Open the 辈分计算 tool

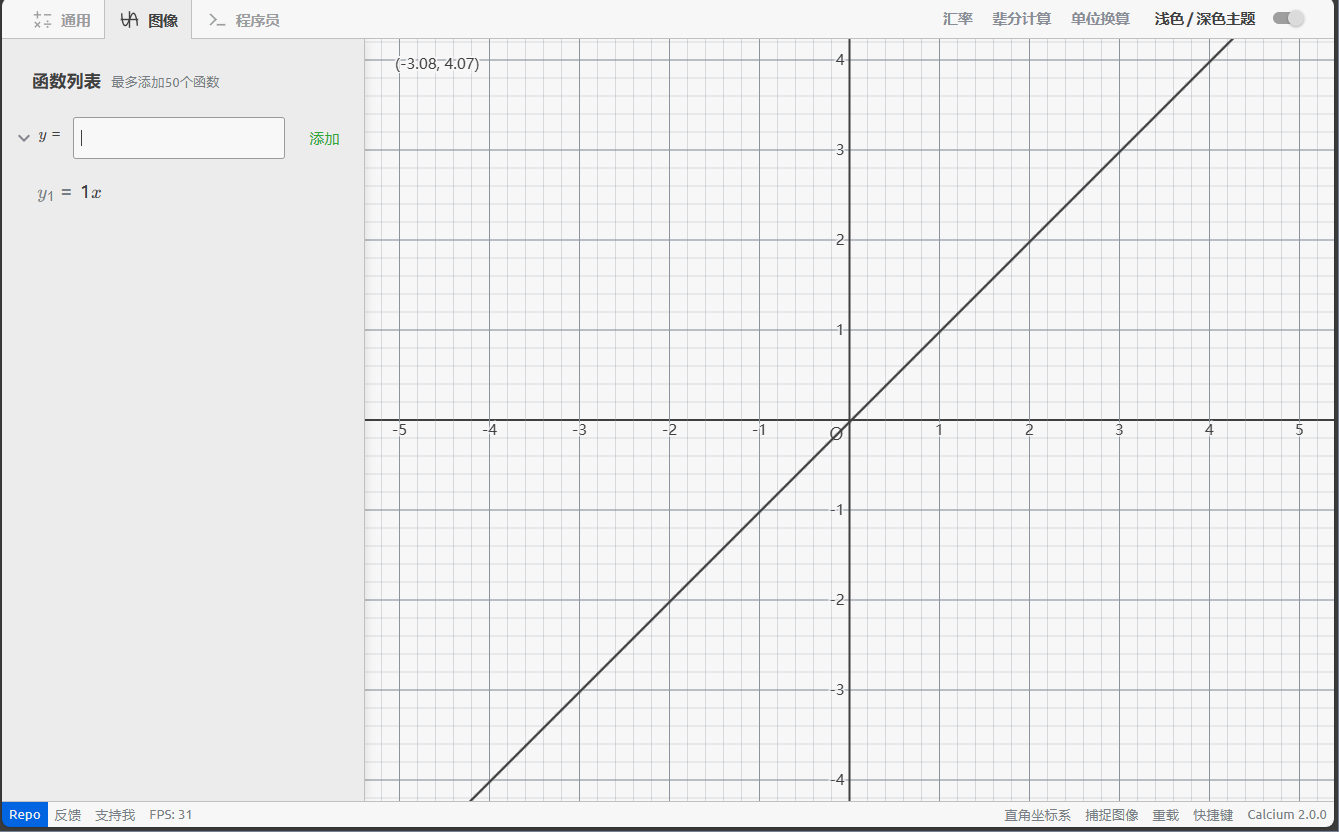click(1021, 19)
